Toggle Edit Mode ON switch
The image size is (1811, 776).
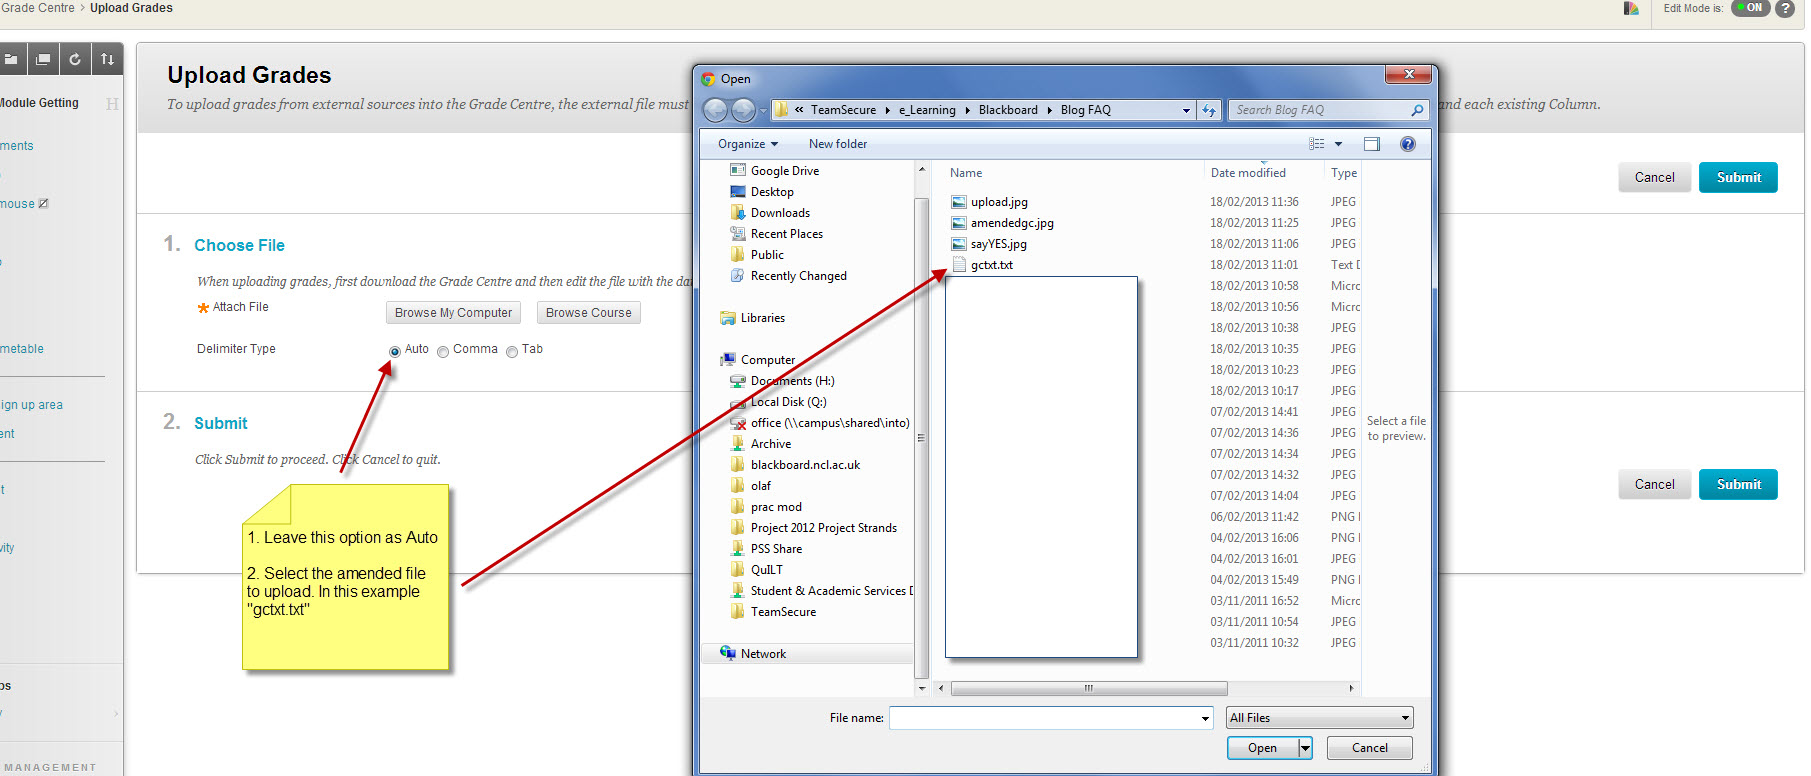pyautogui.click(x=1750, y=8)
